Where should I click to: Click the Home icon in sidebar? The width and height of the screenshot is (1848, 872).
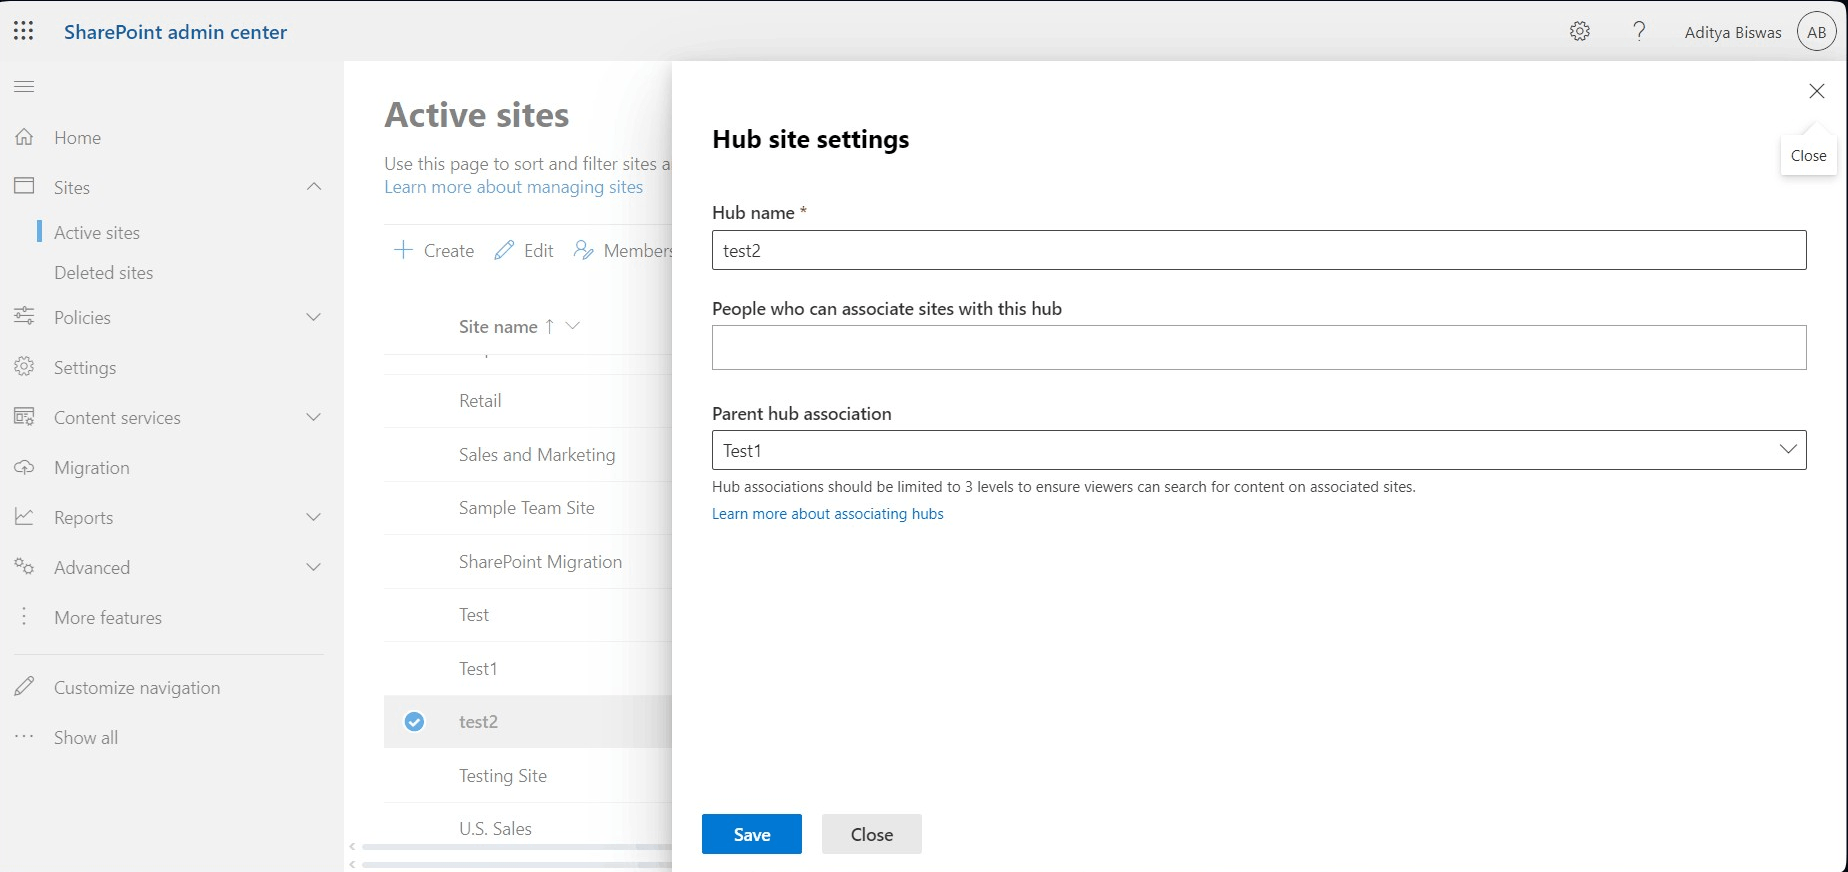[x=24, y=137]
